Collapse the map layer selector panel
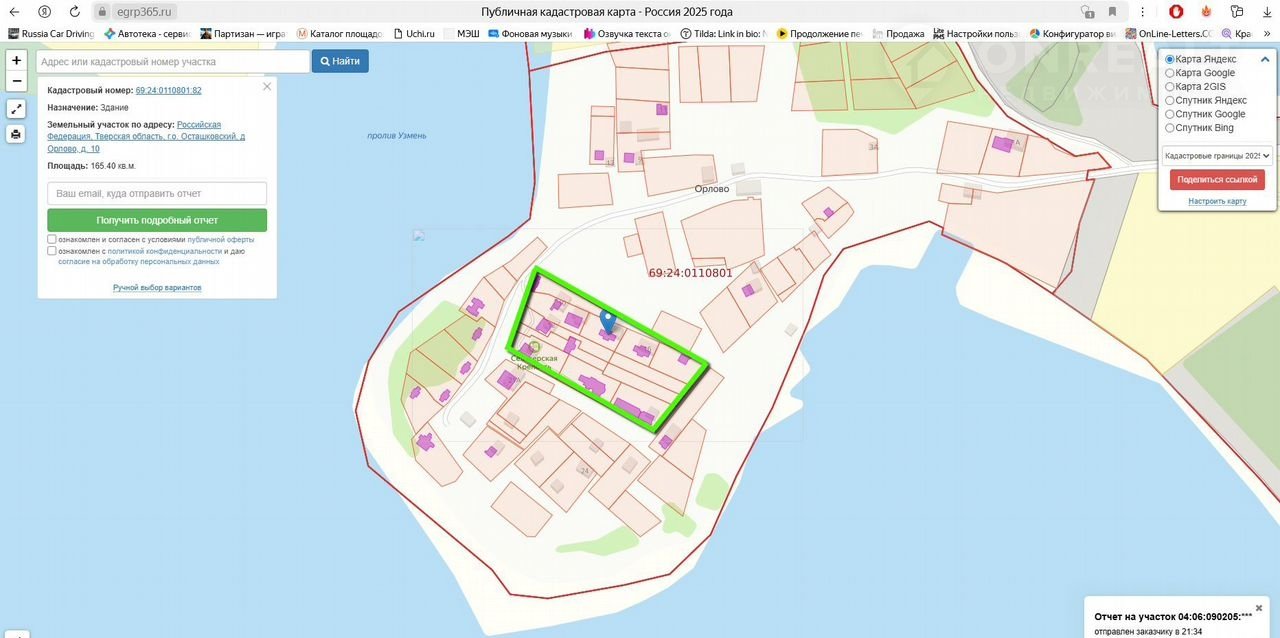Image resolution: width=1280 pixels, height=638 pixels. pyautogui.click(x=1266, y=58)
